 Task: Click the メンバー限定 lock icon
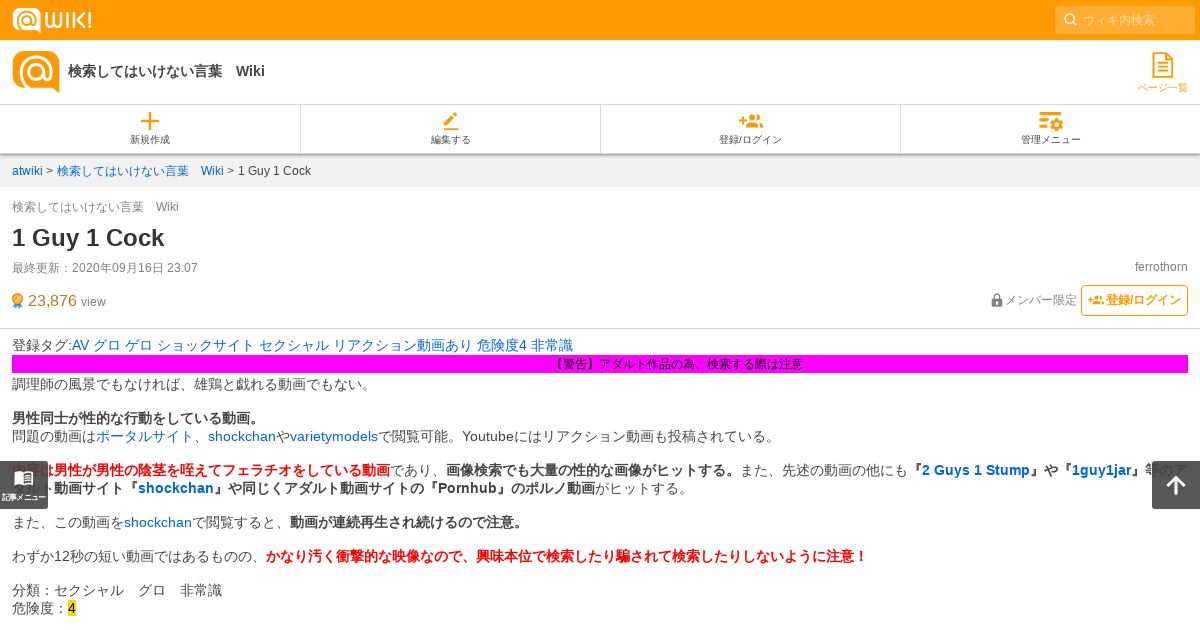point(997,300)
